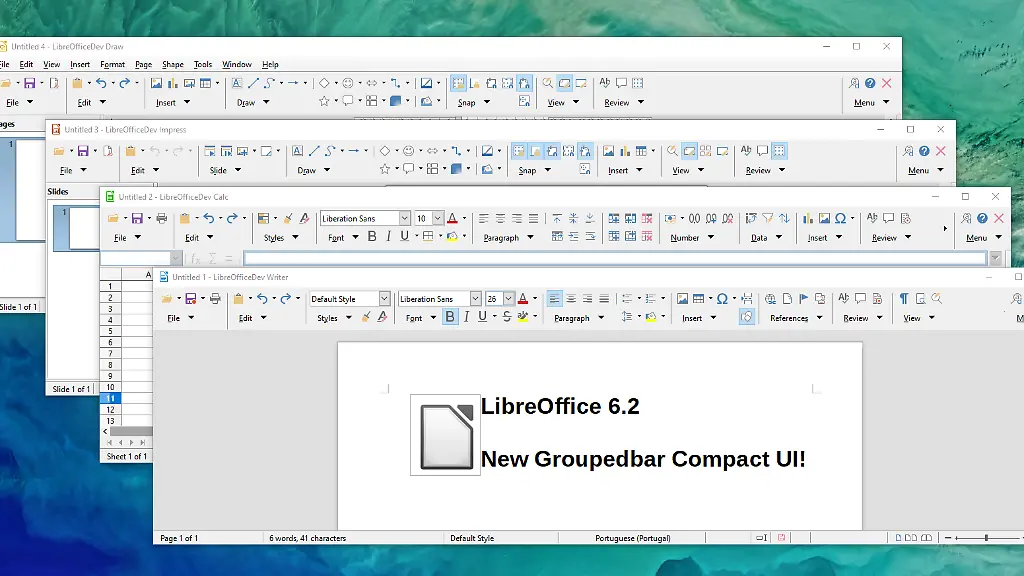Image resolution: width=1024 pixels, height=576 pixels.
Task: Click the Undo icon in Impress
Action: coord(156,150)
